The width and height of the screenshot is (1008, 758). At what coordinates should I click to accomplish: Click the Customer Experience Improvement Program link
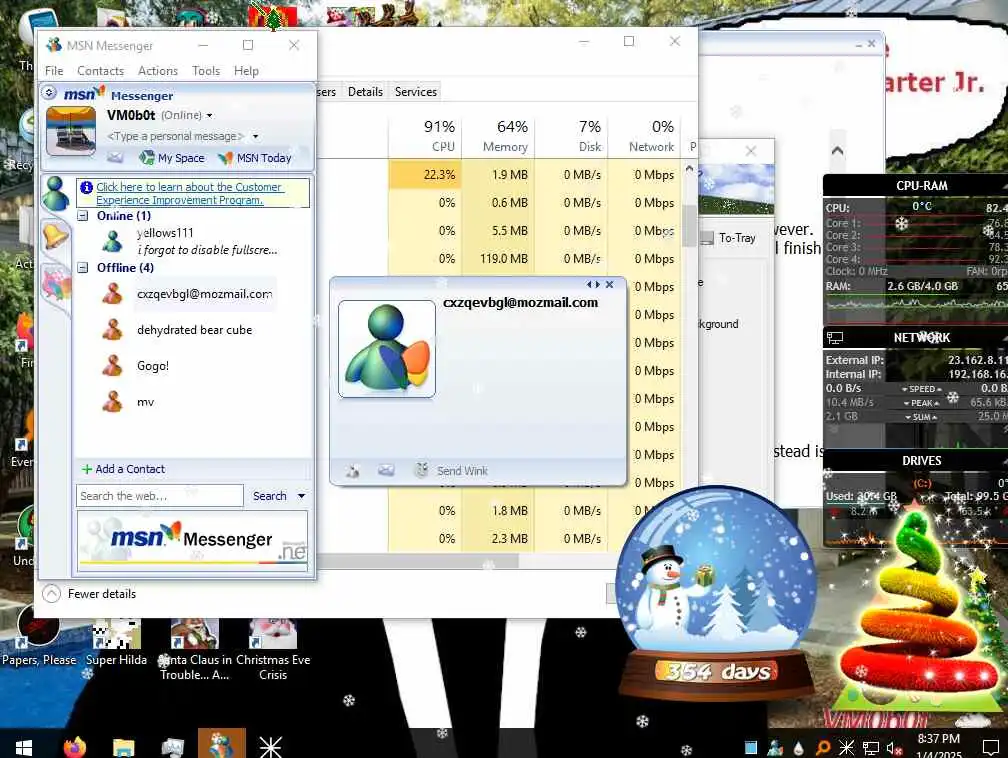pos(189,194)
